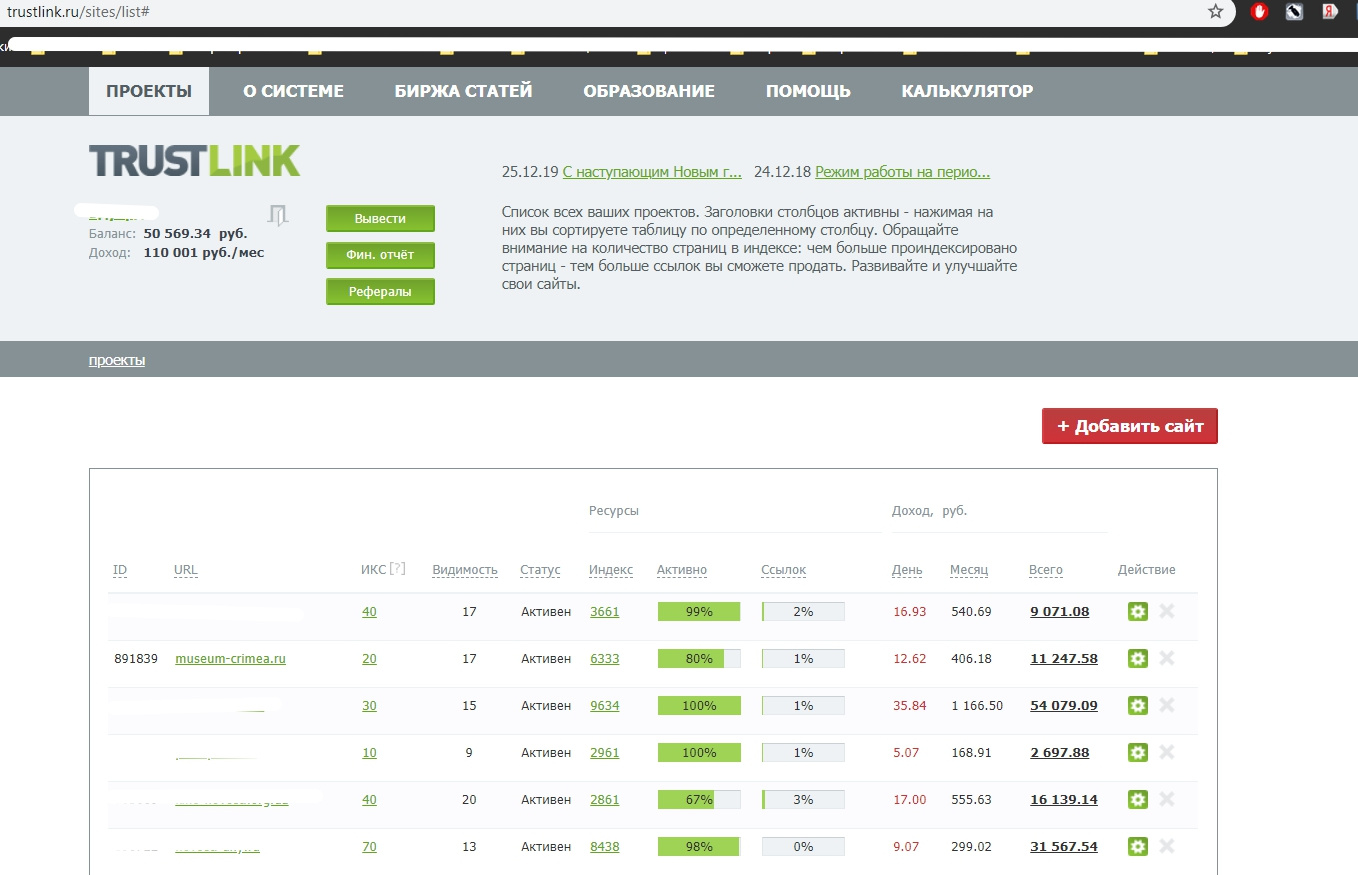
Task: Click the 99% Активно progress bar
Action: (699, 611)
